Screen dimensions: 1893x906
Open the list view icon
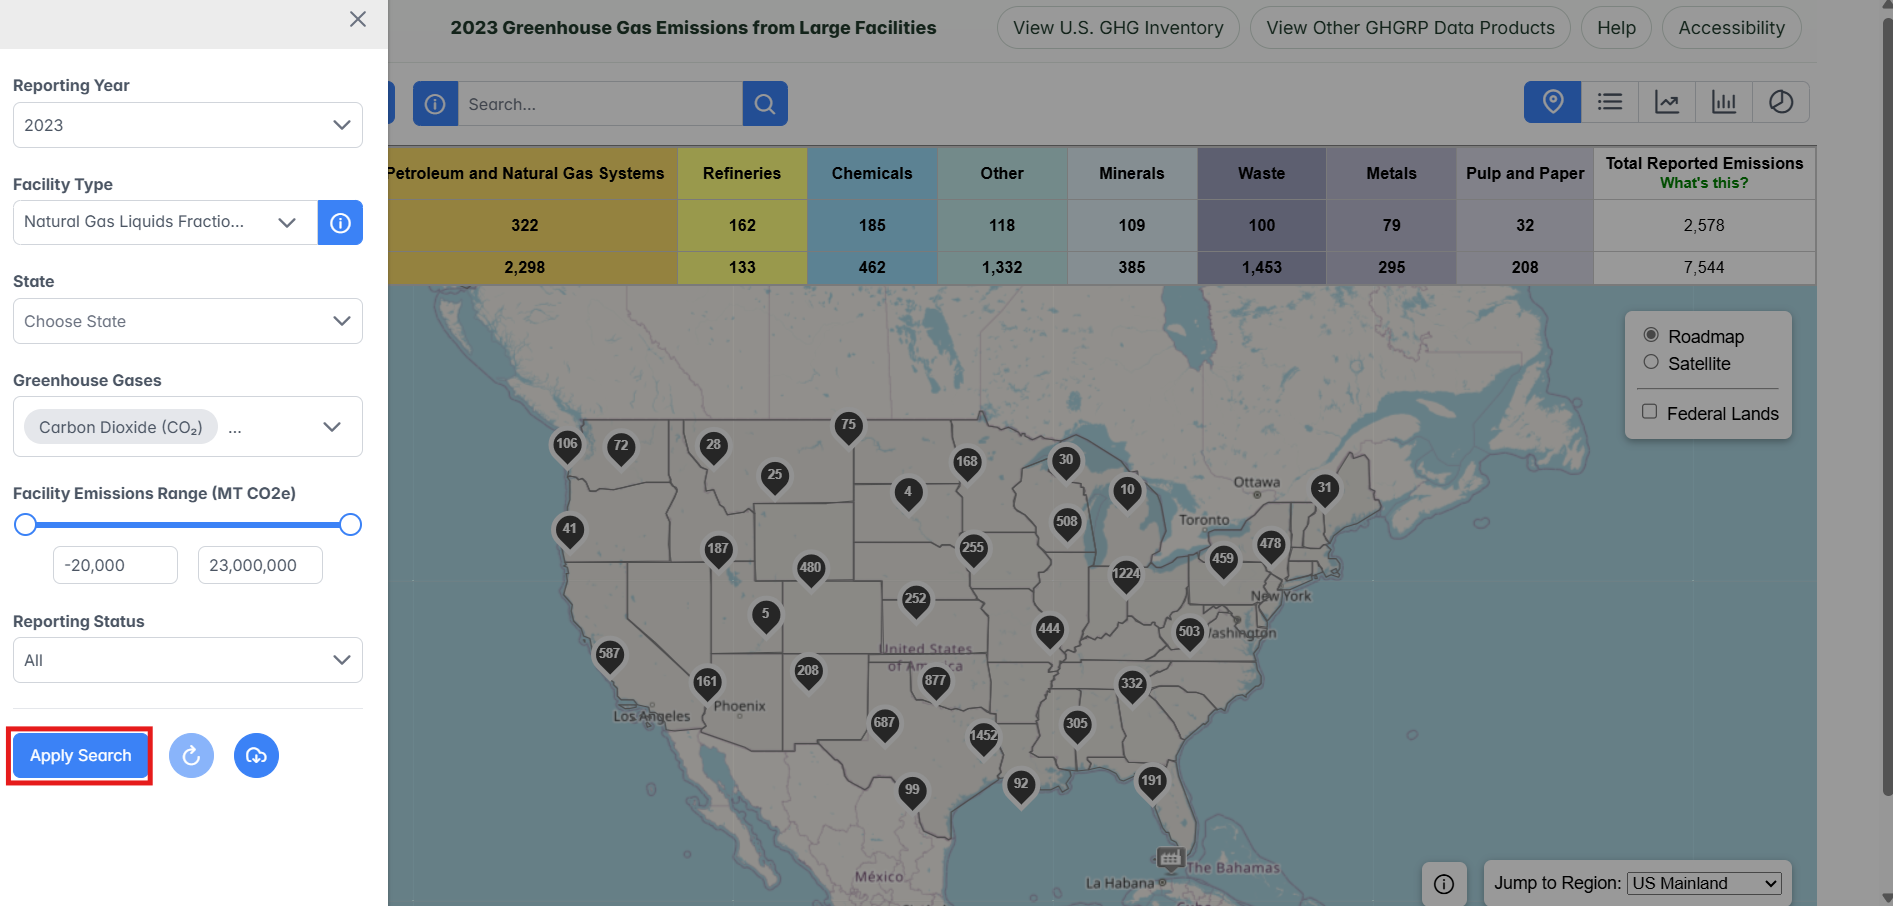pos(1609,102)
